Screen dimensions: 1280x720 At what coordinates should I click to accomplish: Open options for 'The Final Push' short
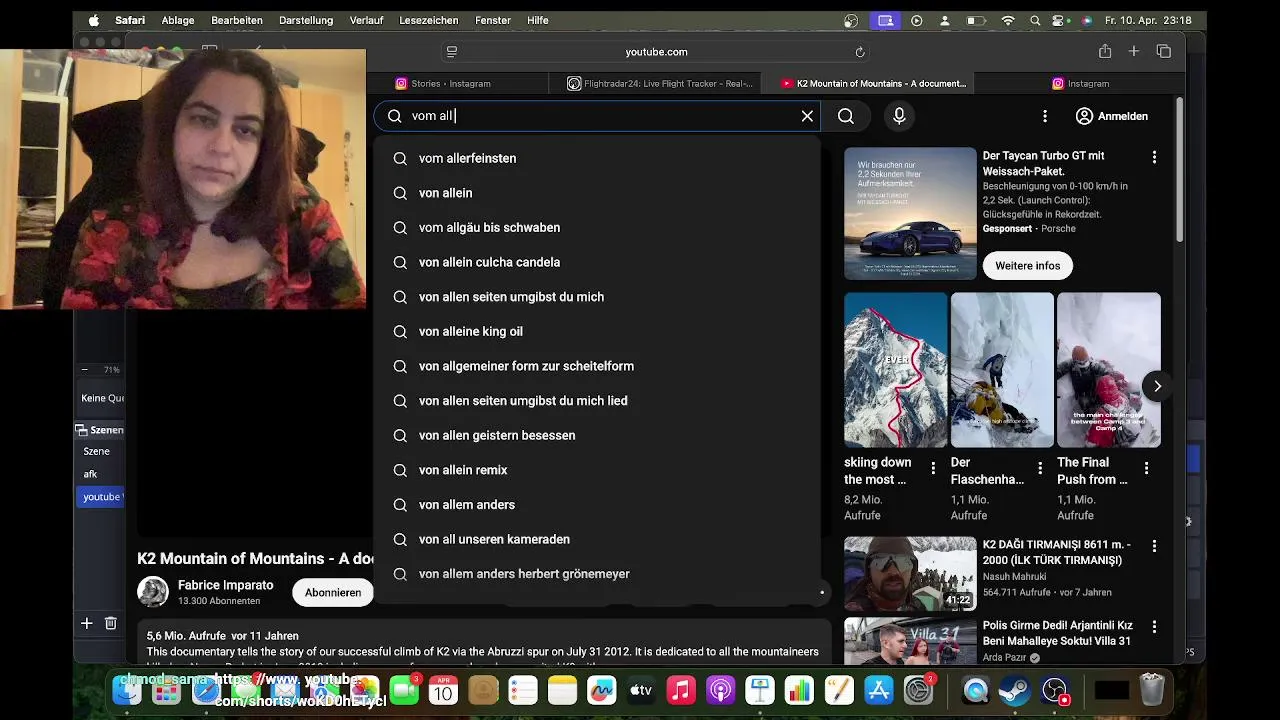(1146, 468)
